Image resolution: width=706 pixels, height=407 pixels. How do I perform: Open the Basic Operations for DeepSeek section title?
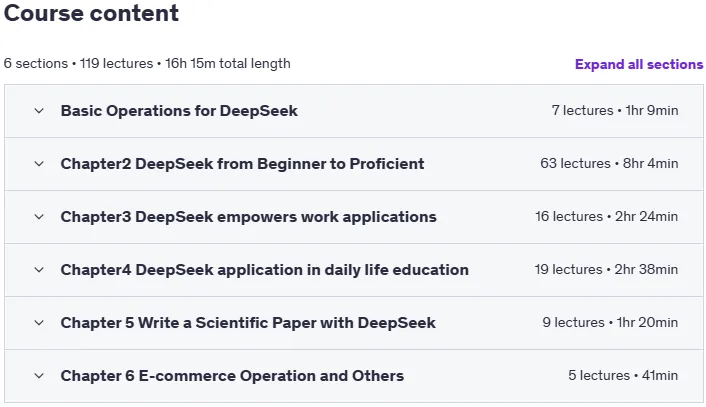coord(179,111)
